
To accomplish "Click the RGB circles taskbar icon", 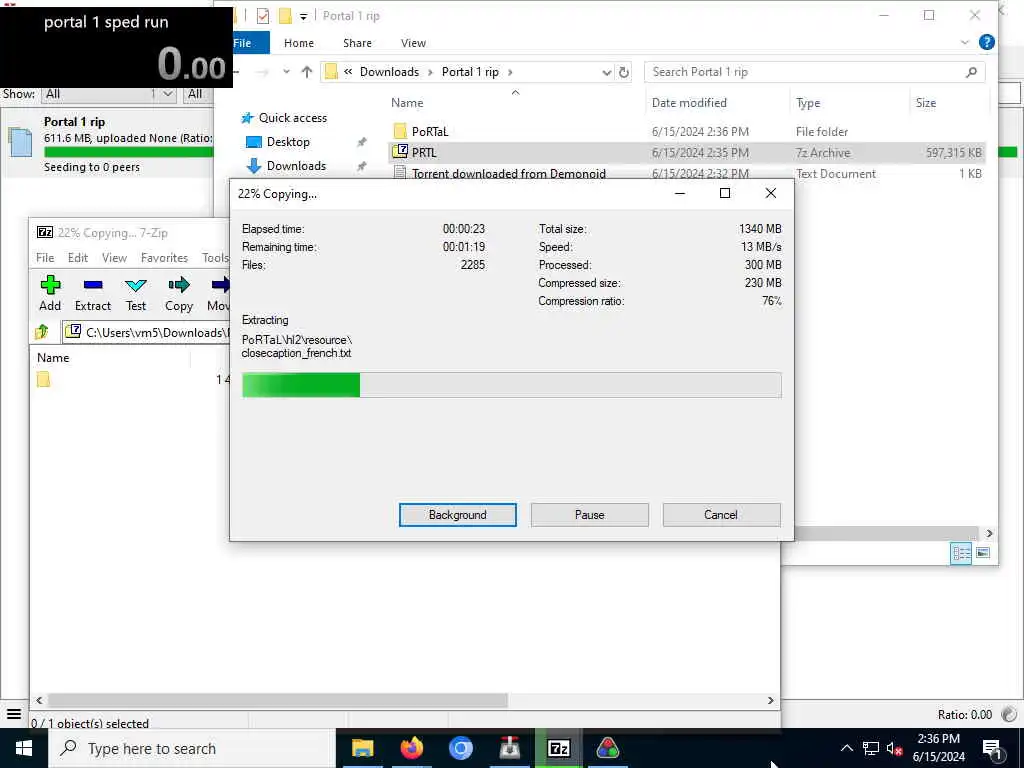I will pos(607,748).
